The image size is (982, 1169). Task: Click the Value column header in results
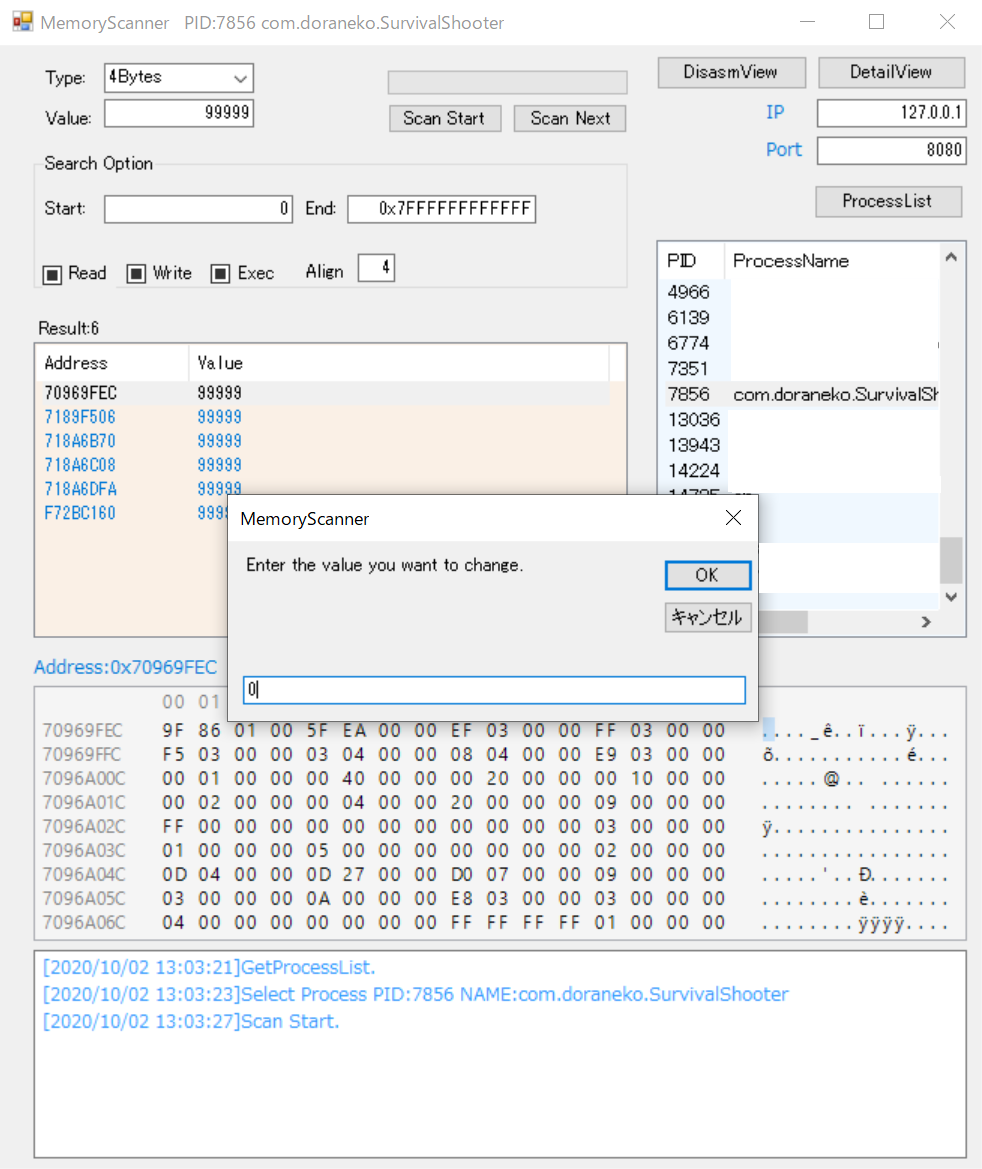click(x=399, y=363)
